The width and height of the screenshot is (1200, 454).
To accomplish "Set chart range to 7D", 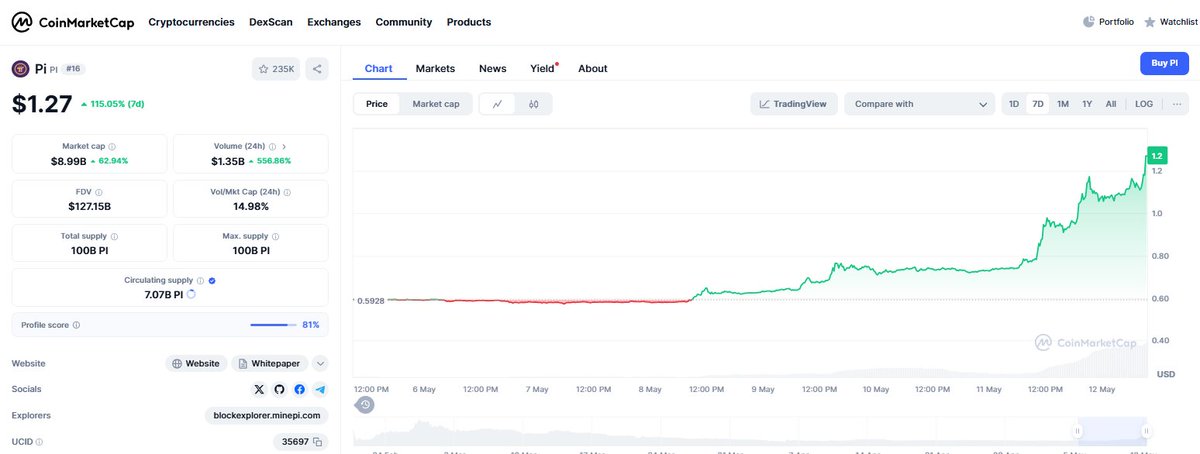I will coord(1038,104).
